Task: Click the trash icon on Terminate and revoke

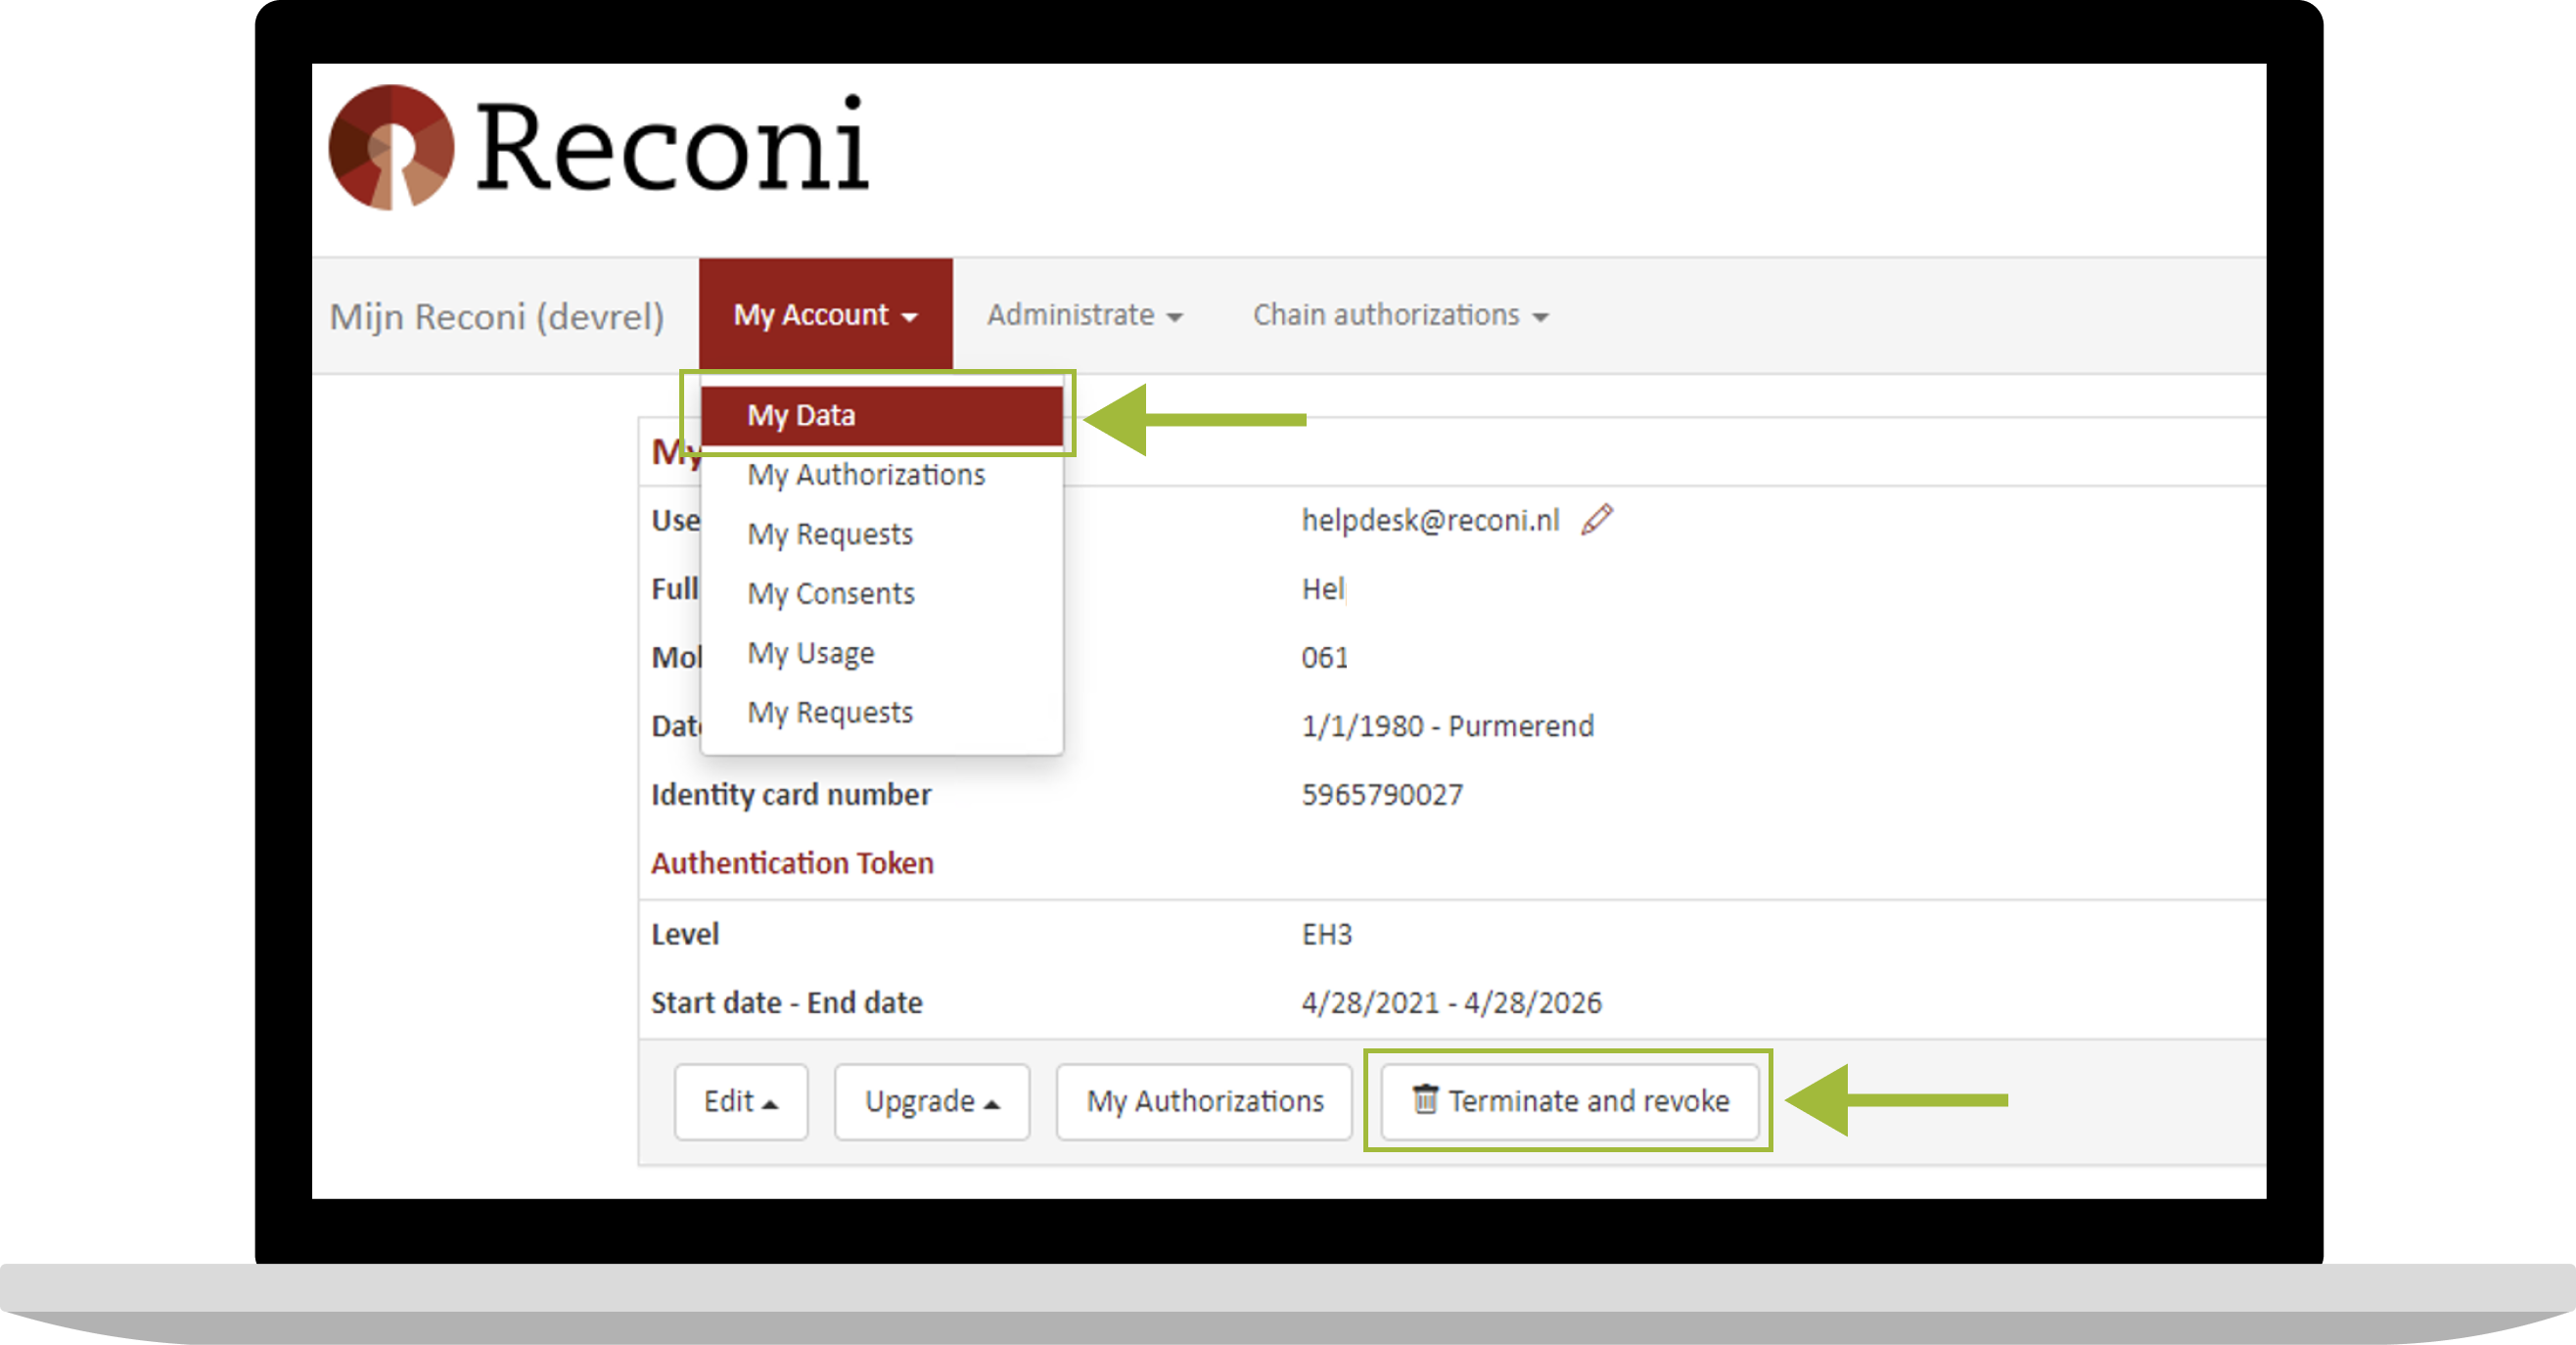Action: point(1424,1099)
